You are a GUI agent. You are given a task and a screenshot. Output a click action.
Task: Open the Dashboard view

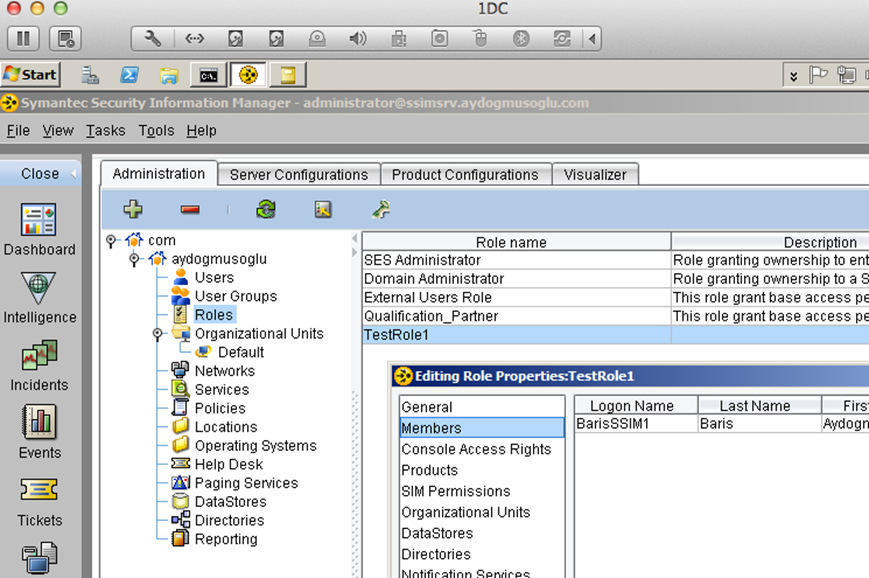39,229
